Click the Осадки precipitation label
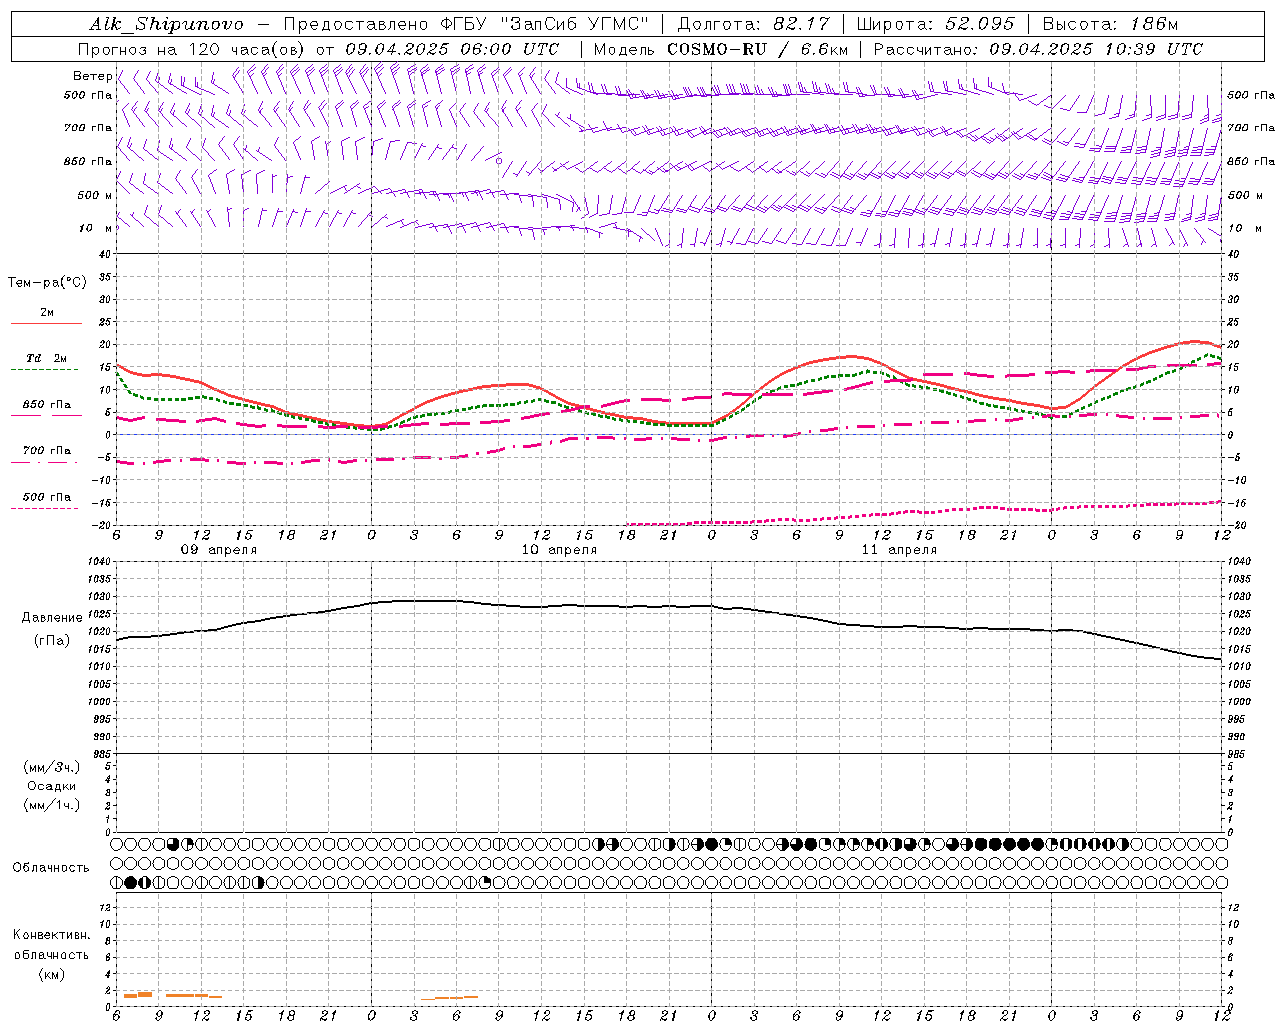Screen dimensions: 1280x1024 pos(52,786)
